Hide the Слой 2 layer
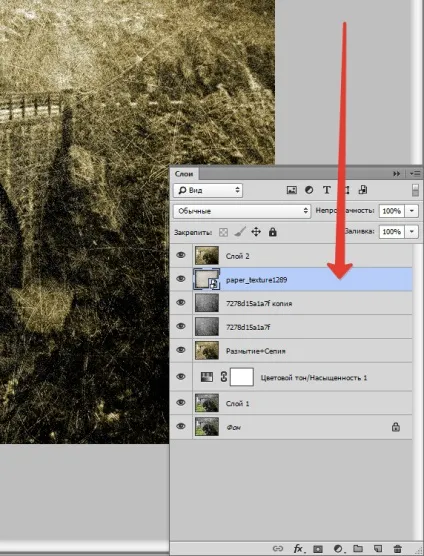This screenshot has width=424, height=556. tap(181, 255)
